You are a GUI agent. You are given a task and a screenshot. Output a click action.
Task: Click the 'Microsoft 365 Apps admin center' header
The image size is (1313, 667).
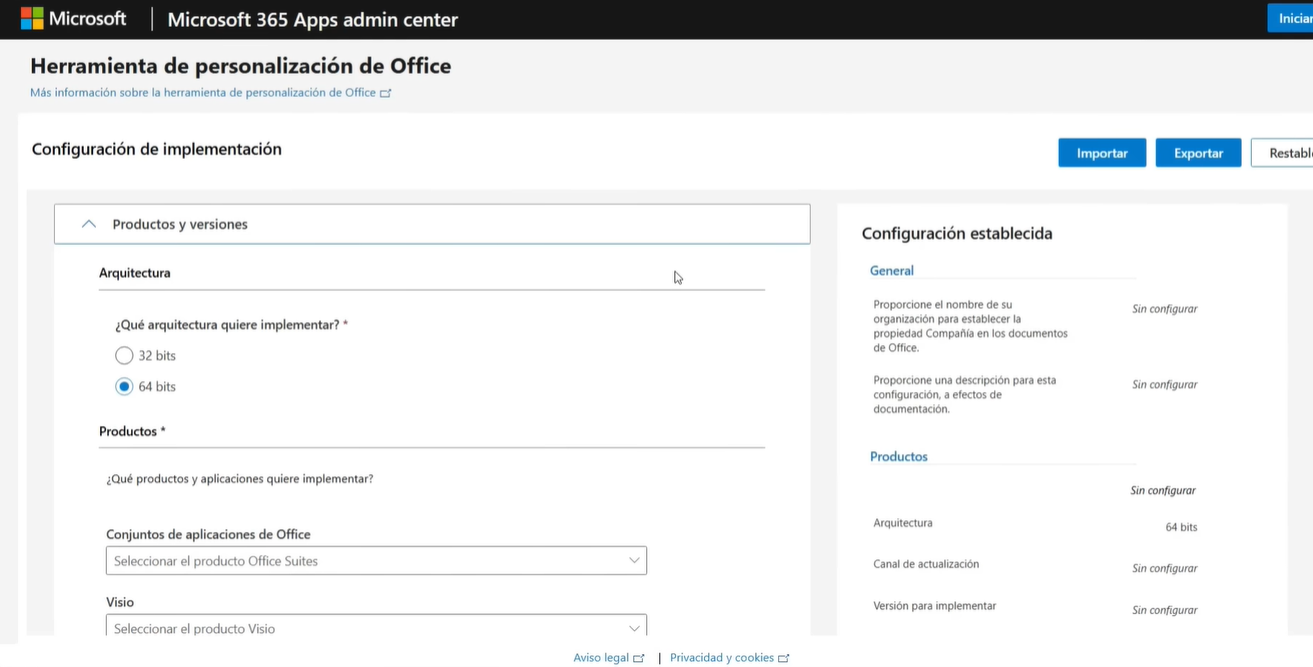coord(312,19)
